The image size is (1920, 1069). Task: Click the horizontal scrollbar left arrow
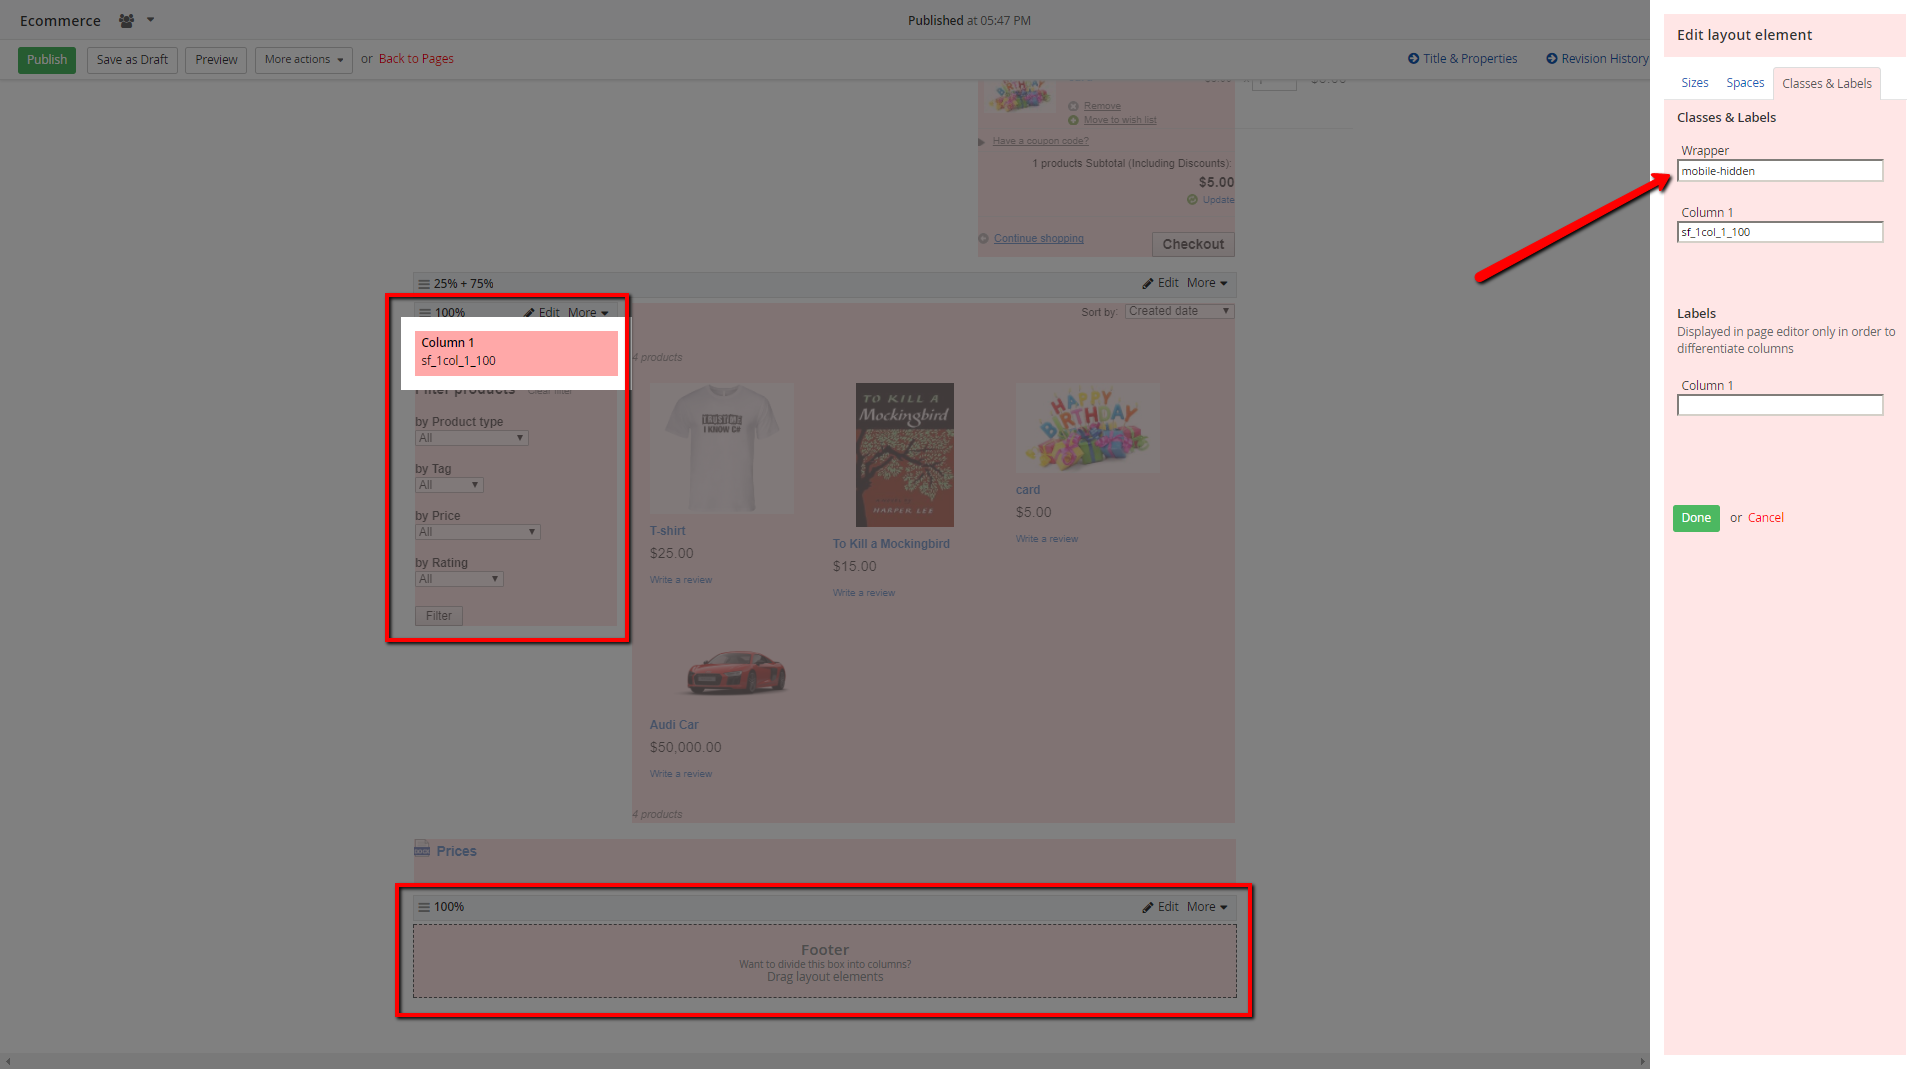pos(8,1061)
